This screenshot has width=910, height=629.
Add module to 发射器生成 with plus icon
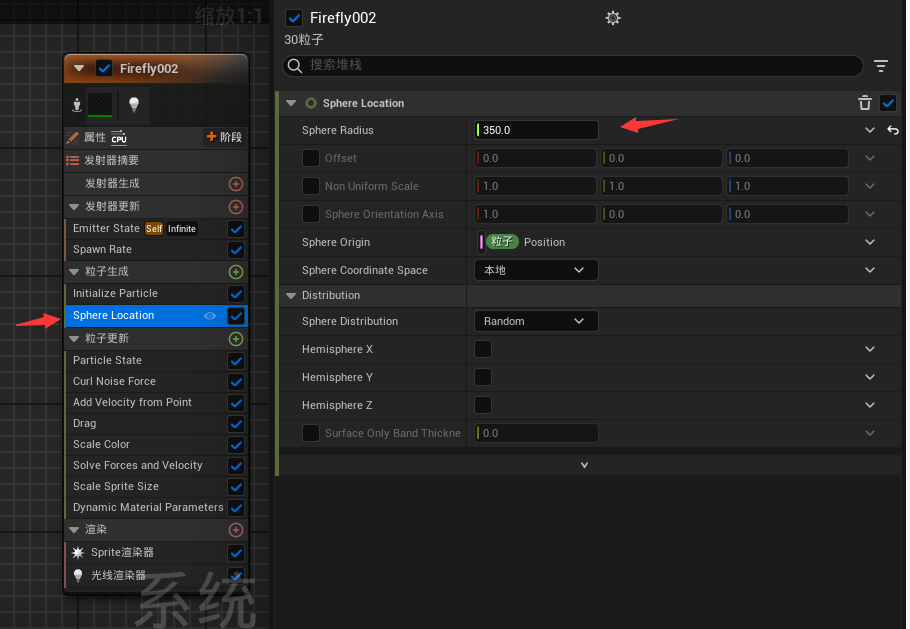[x=236, y=184]
